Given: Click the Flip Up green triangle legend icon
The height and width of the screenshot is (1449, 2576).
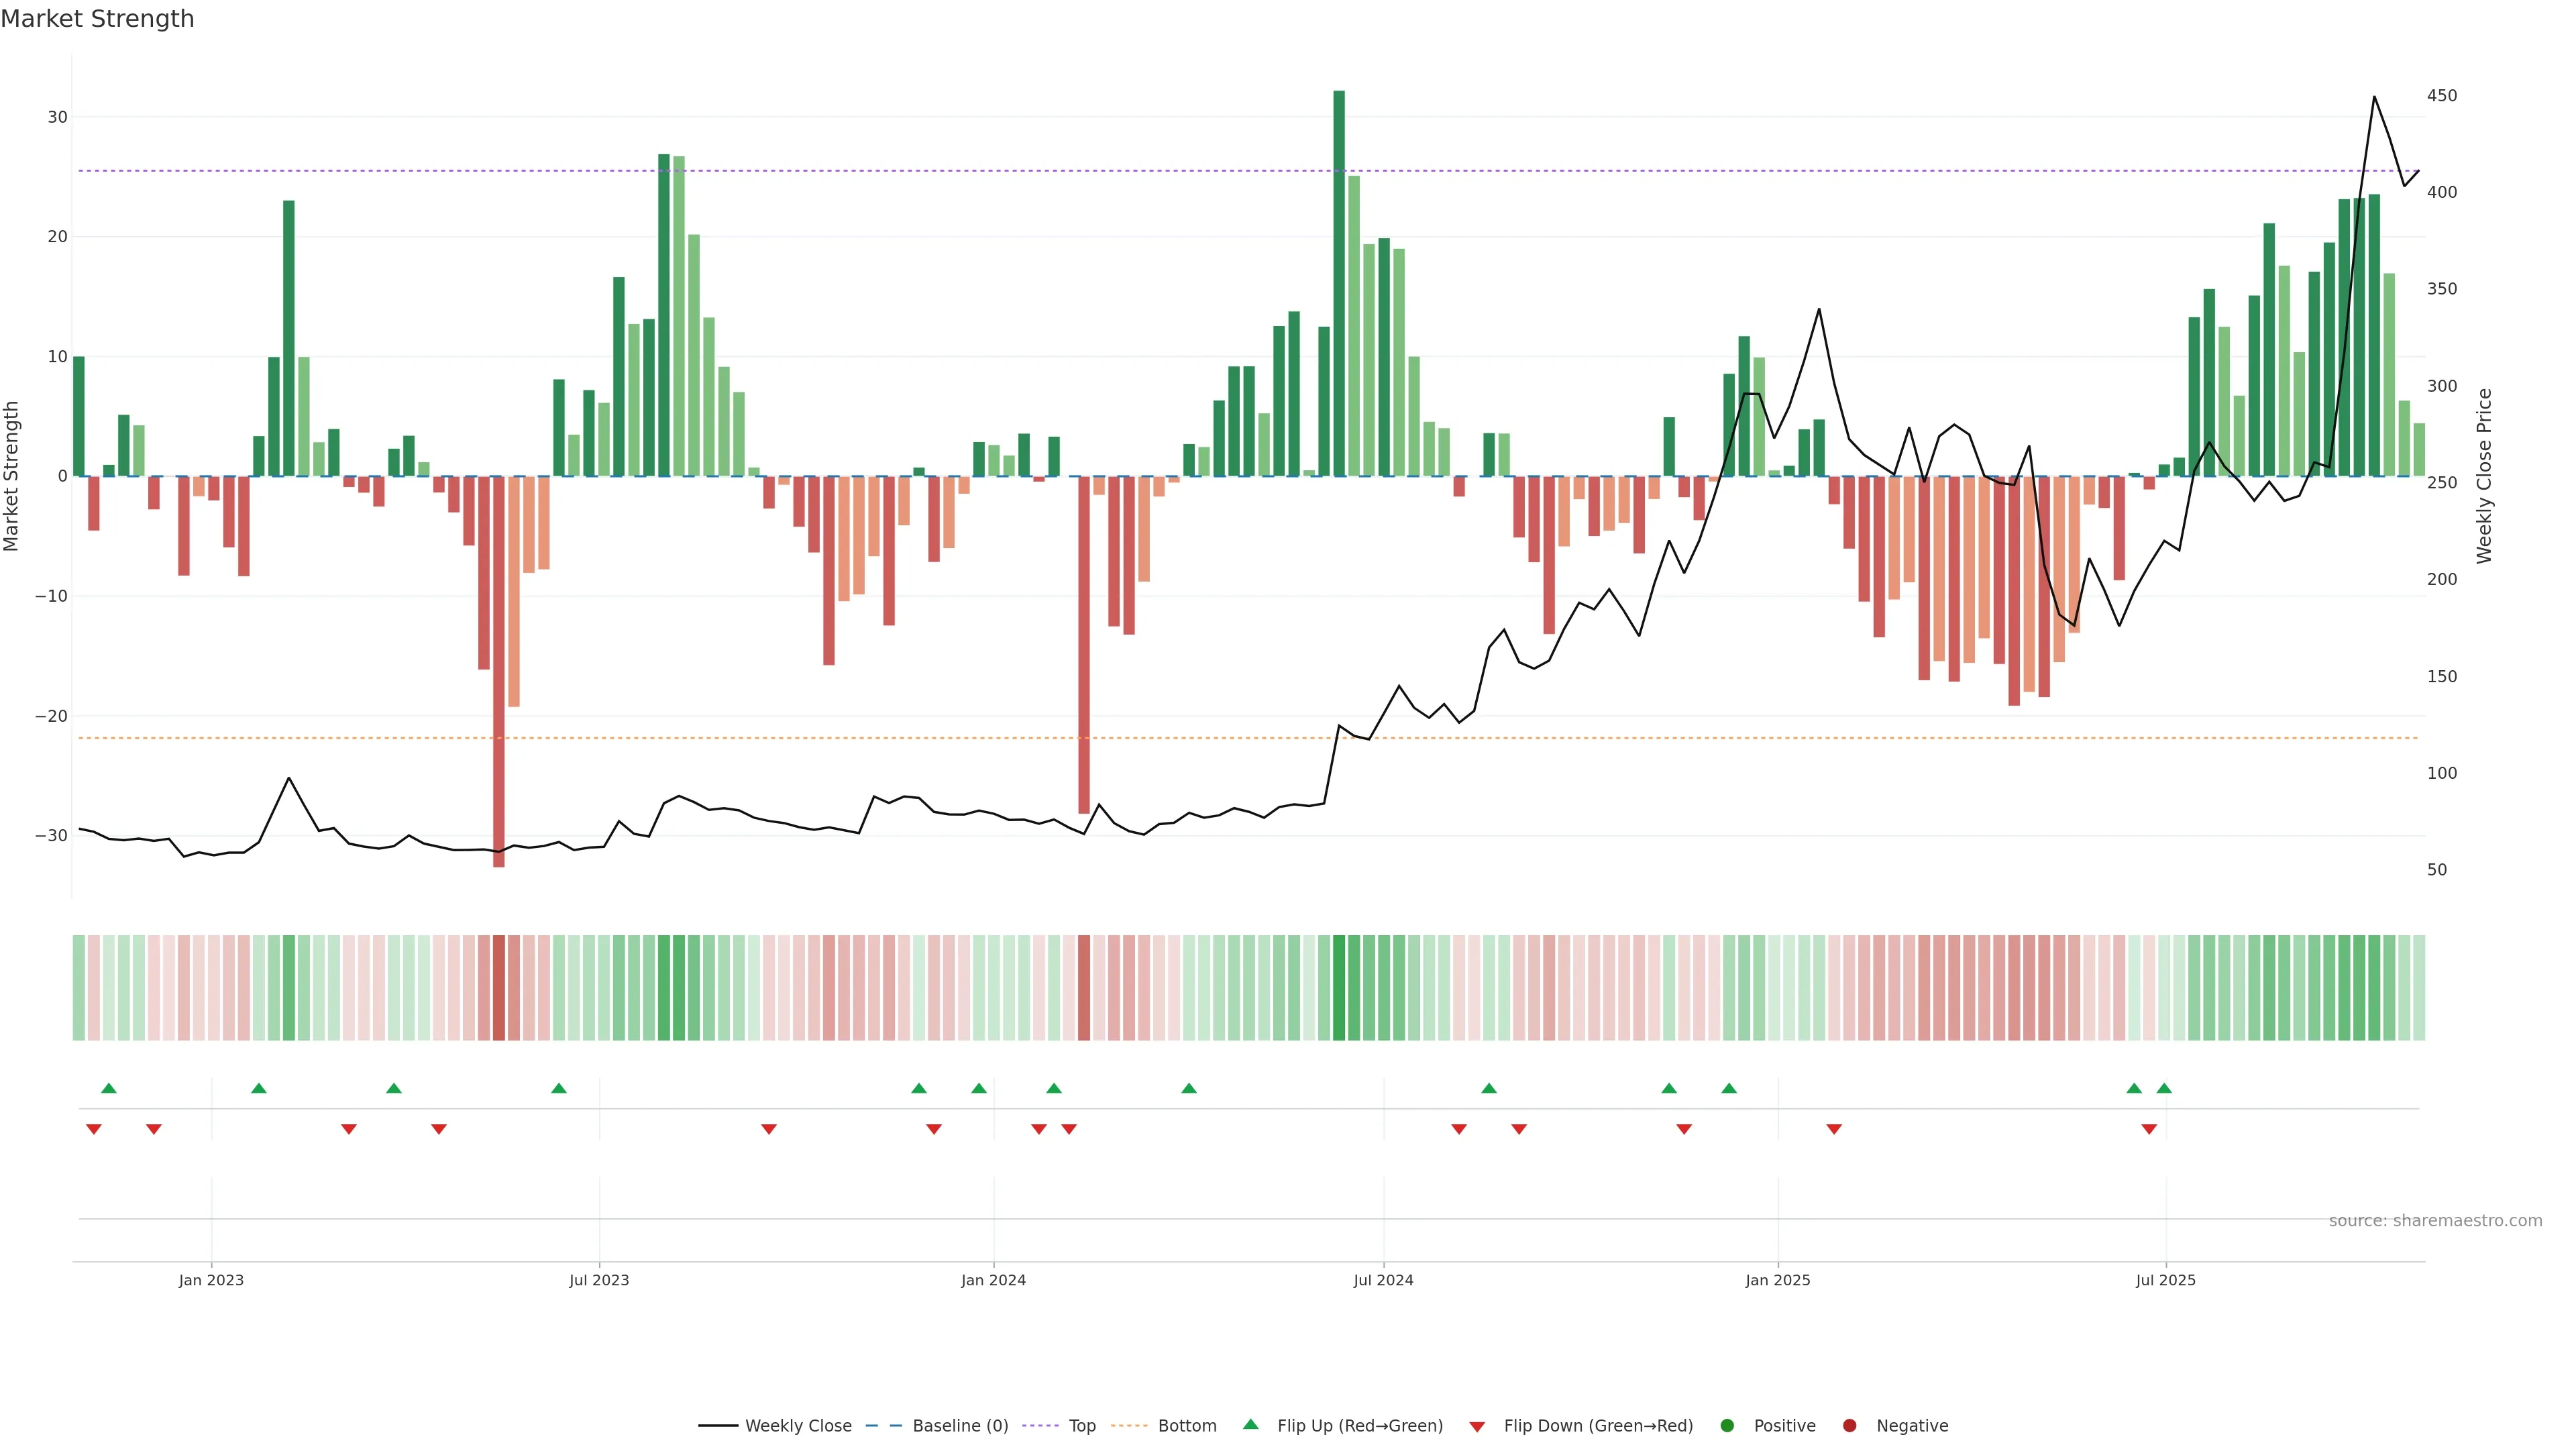Looking at the screenshot, I should tap(1250, 1425).
